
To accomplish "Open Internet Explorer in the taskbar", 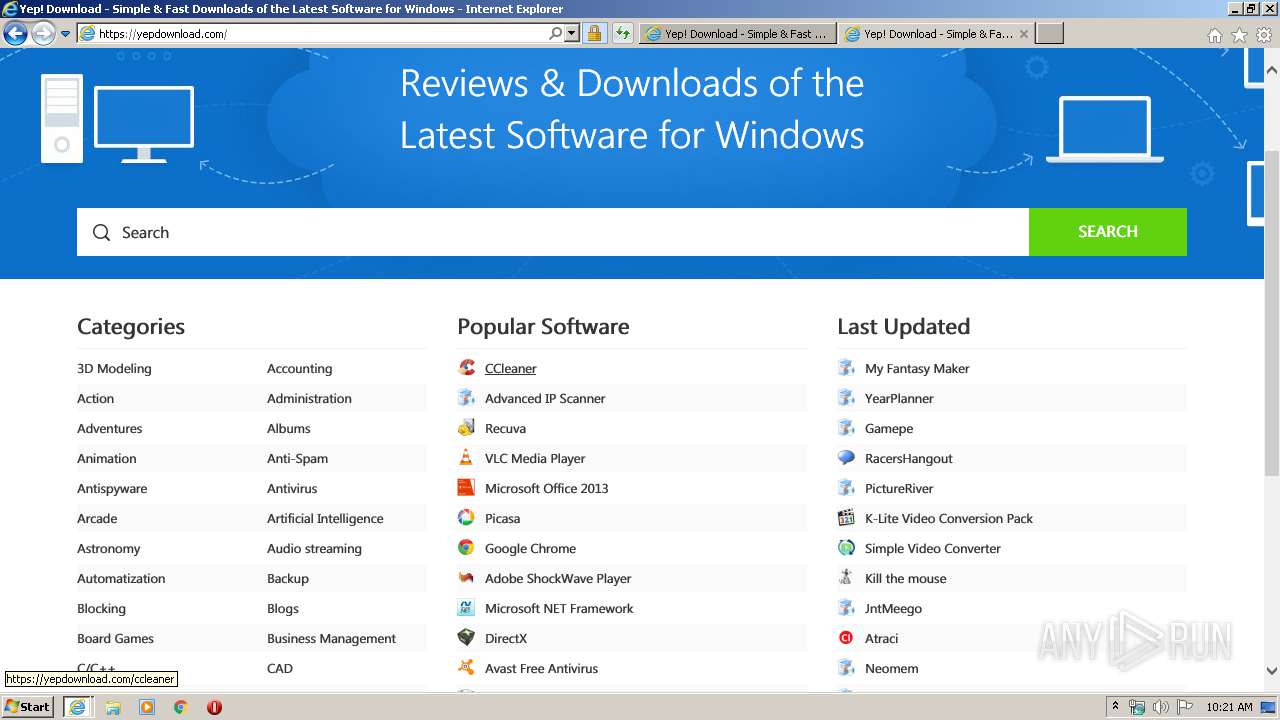I will pyautogui.click(x=77, y=707).
